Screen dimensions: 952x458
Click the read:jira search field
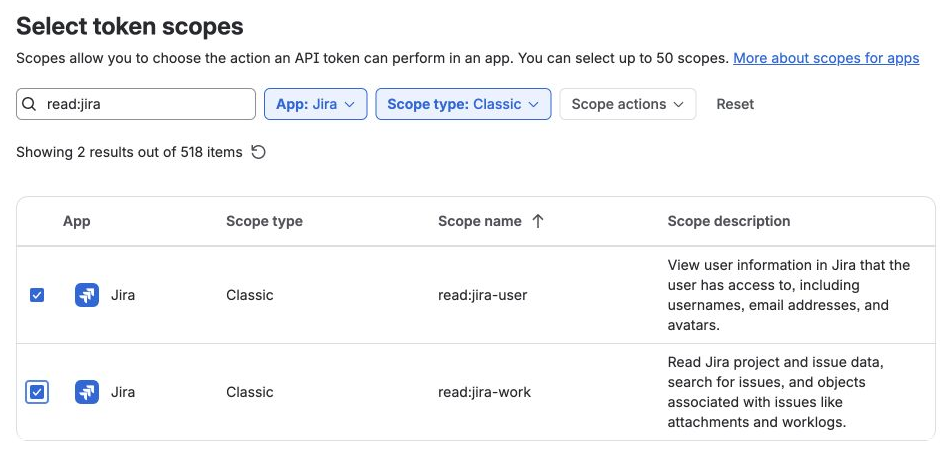point(136,104)
